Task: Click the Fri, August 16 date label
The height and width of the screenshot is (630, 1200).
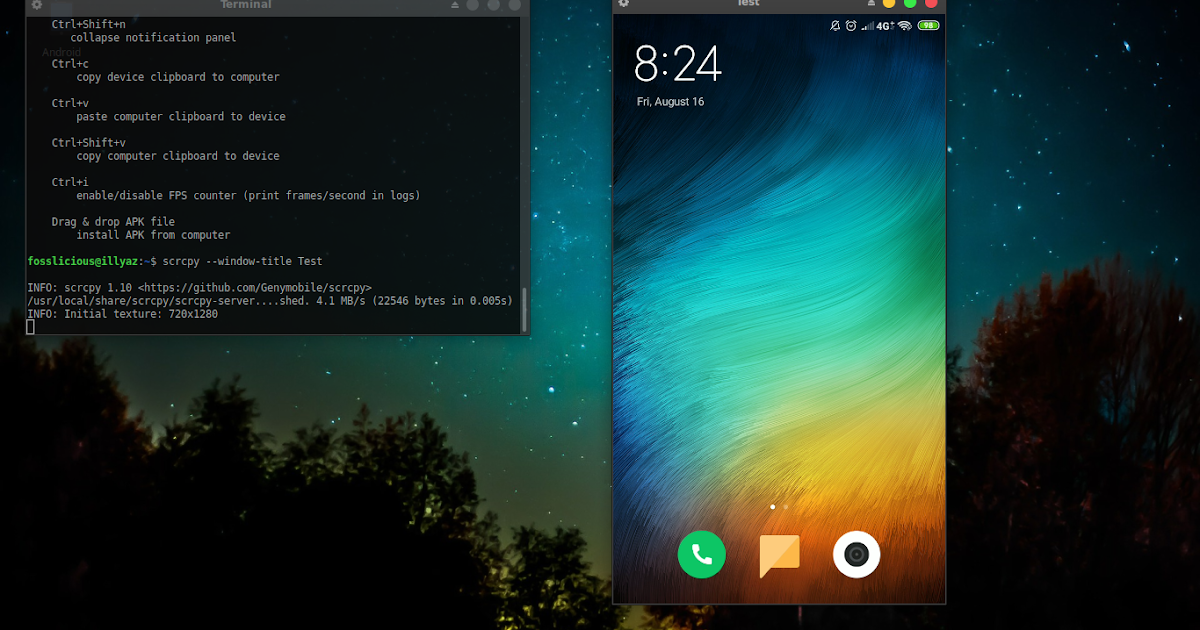Action: point(671,101)
